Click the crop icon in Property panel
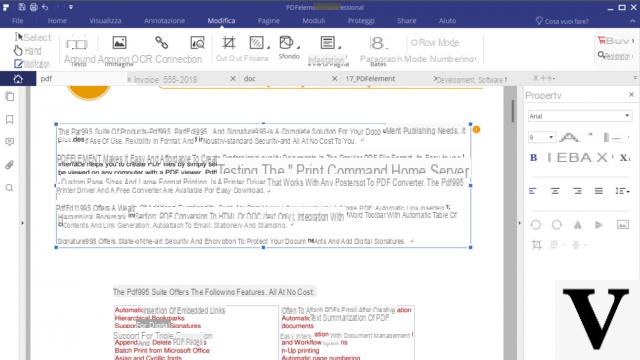Image resolution: width=640 pixels, height=360 pixels. click(537, 245)
